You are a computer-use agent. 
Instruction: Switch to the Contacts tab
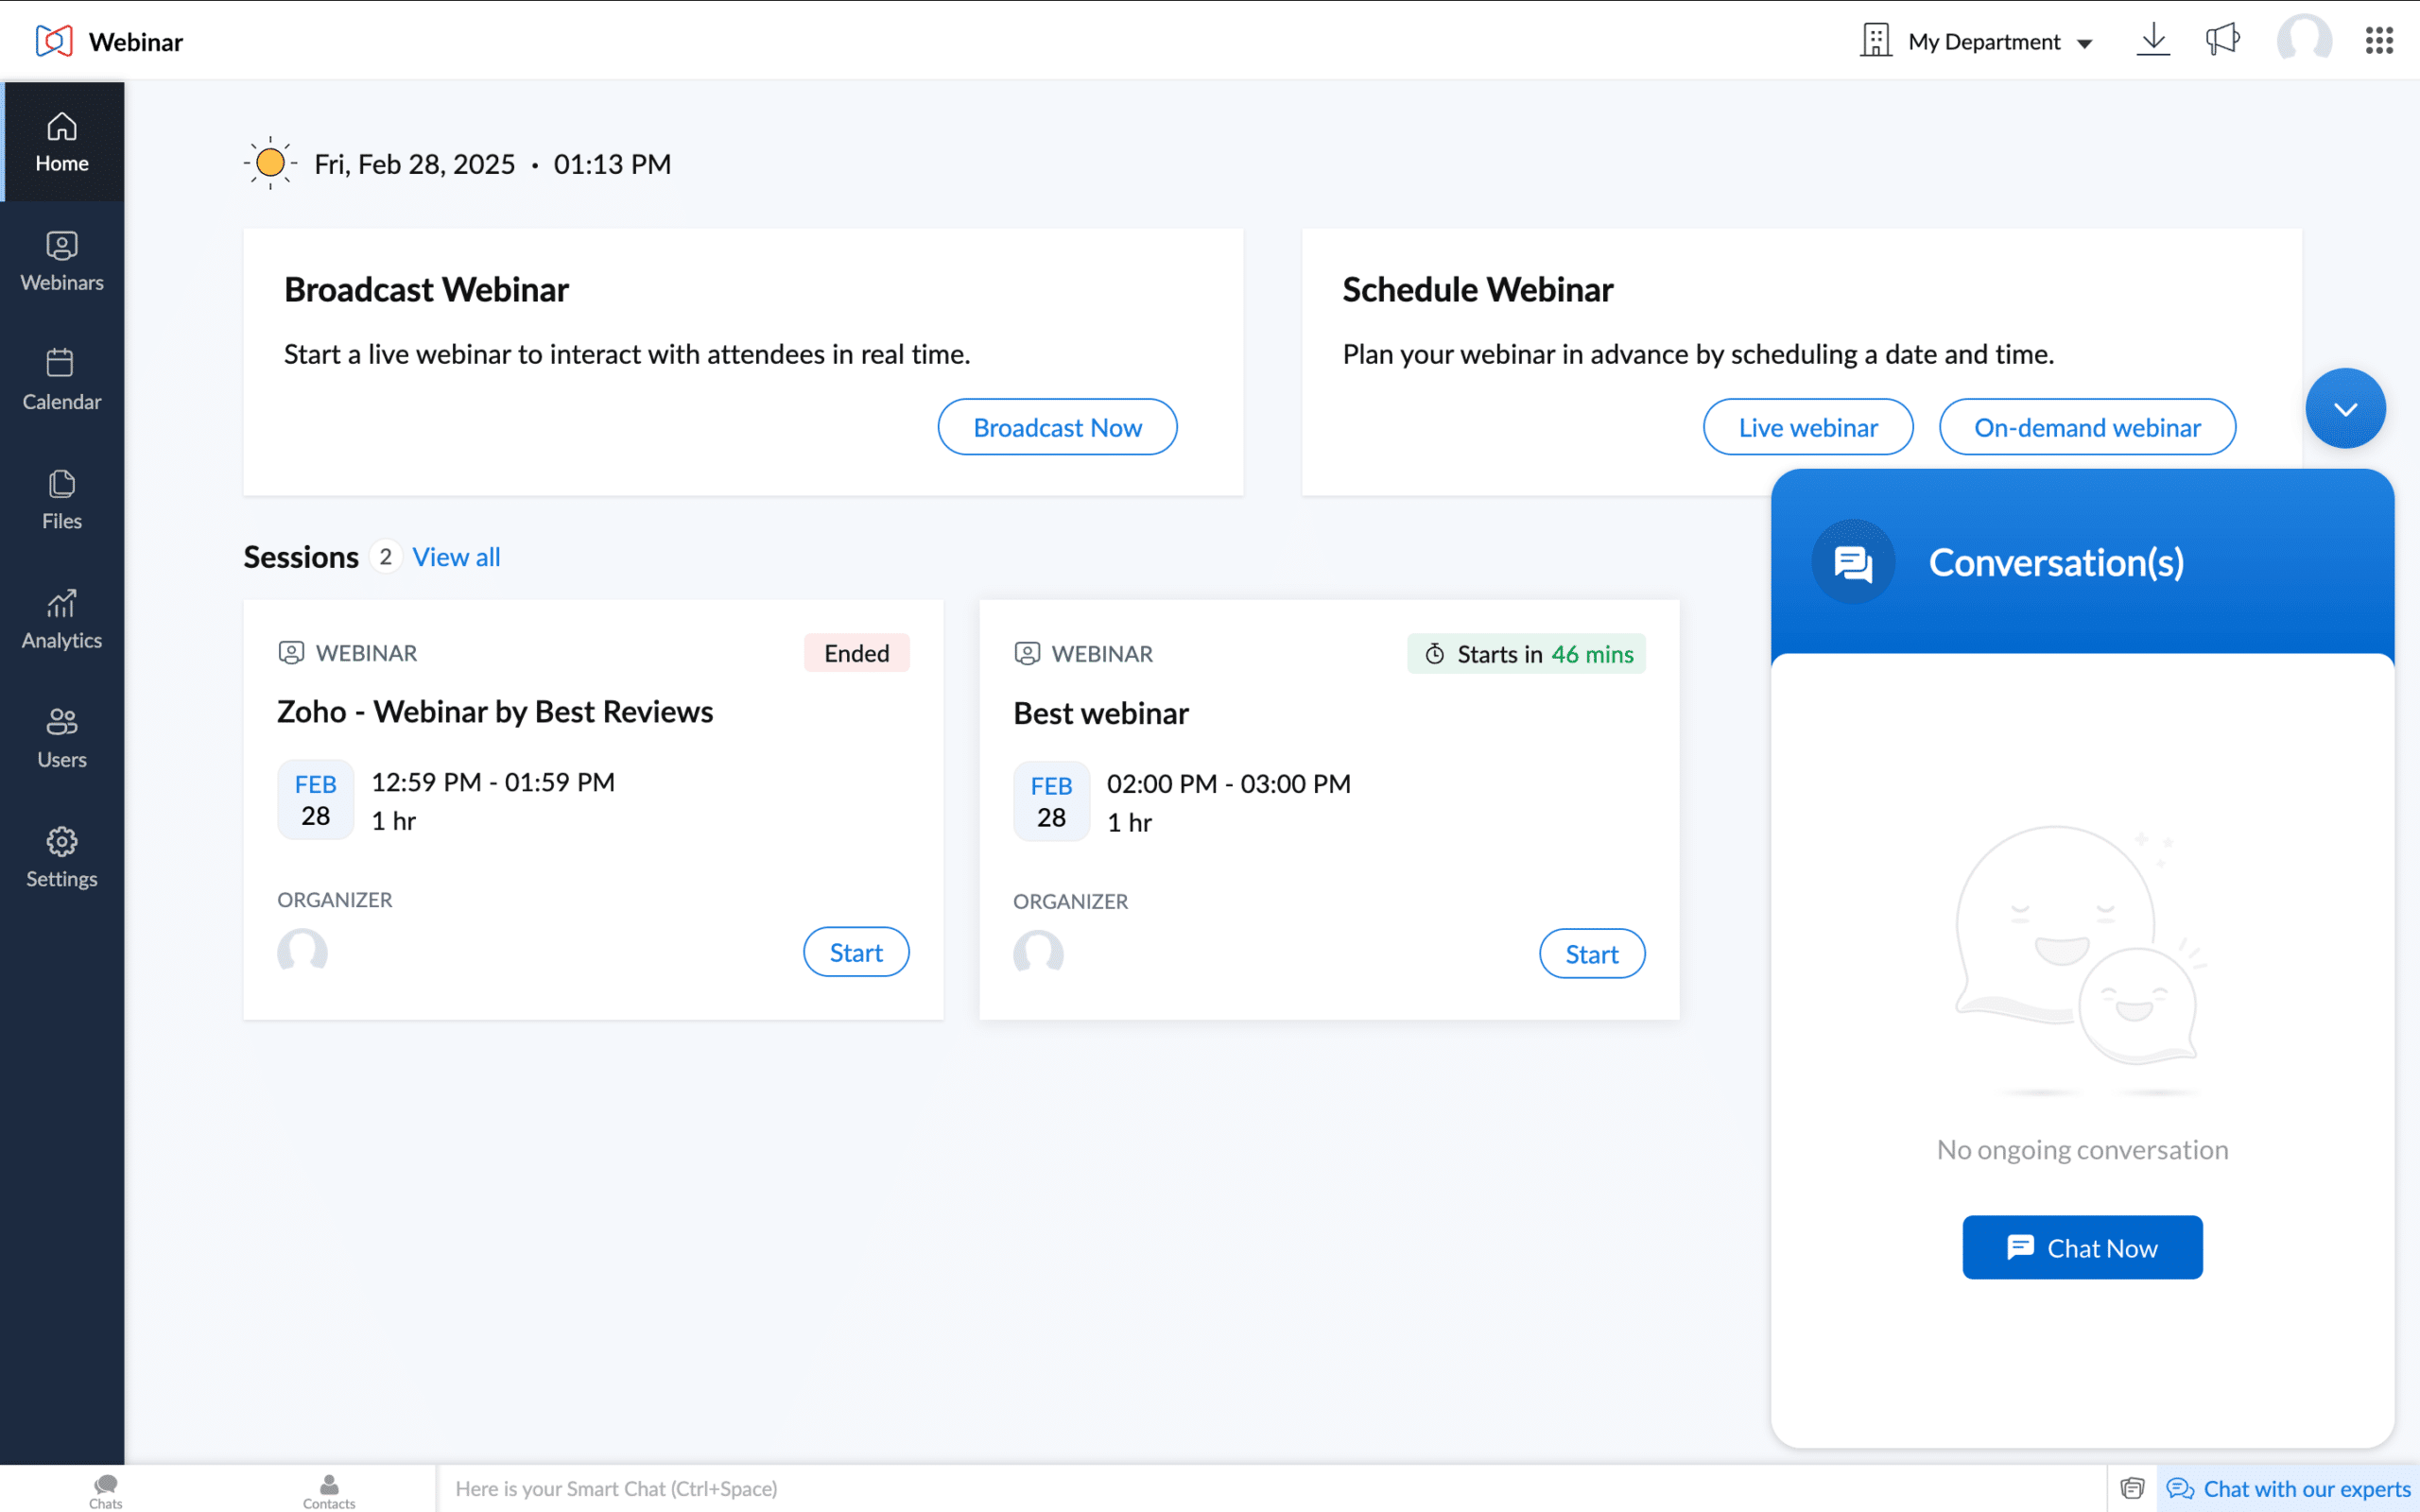coord(328,1489)
